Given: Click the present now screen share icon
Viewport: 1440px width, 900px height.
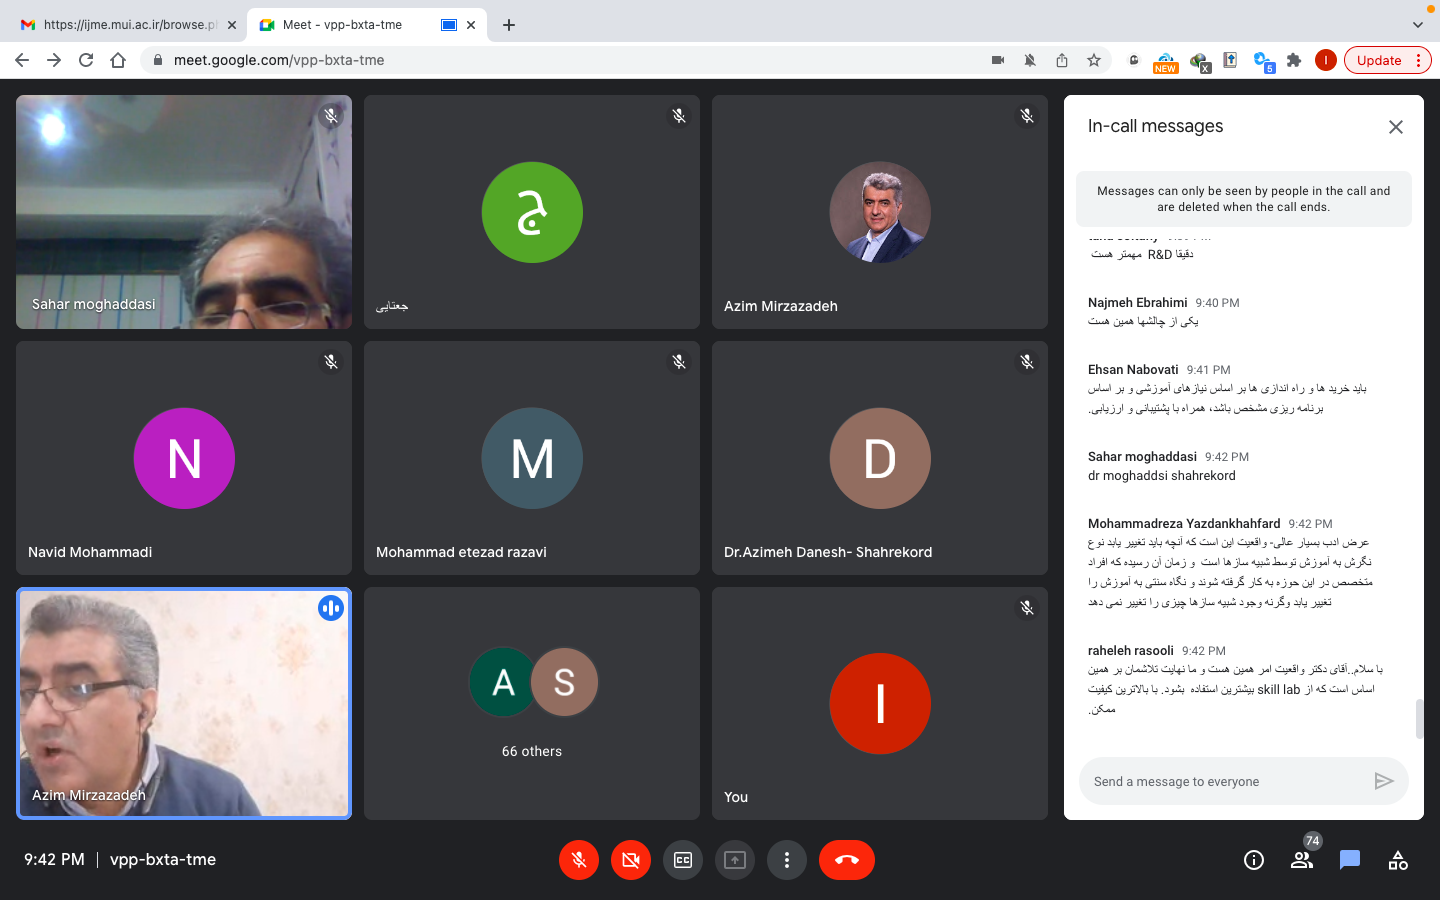Looking at the screenshot, I should 735,860.
